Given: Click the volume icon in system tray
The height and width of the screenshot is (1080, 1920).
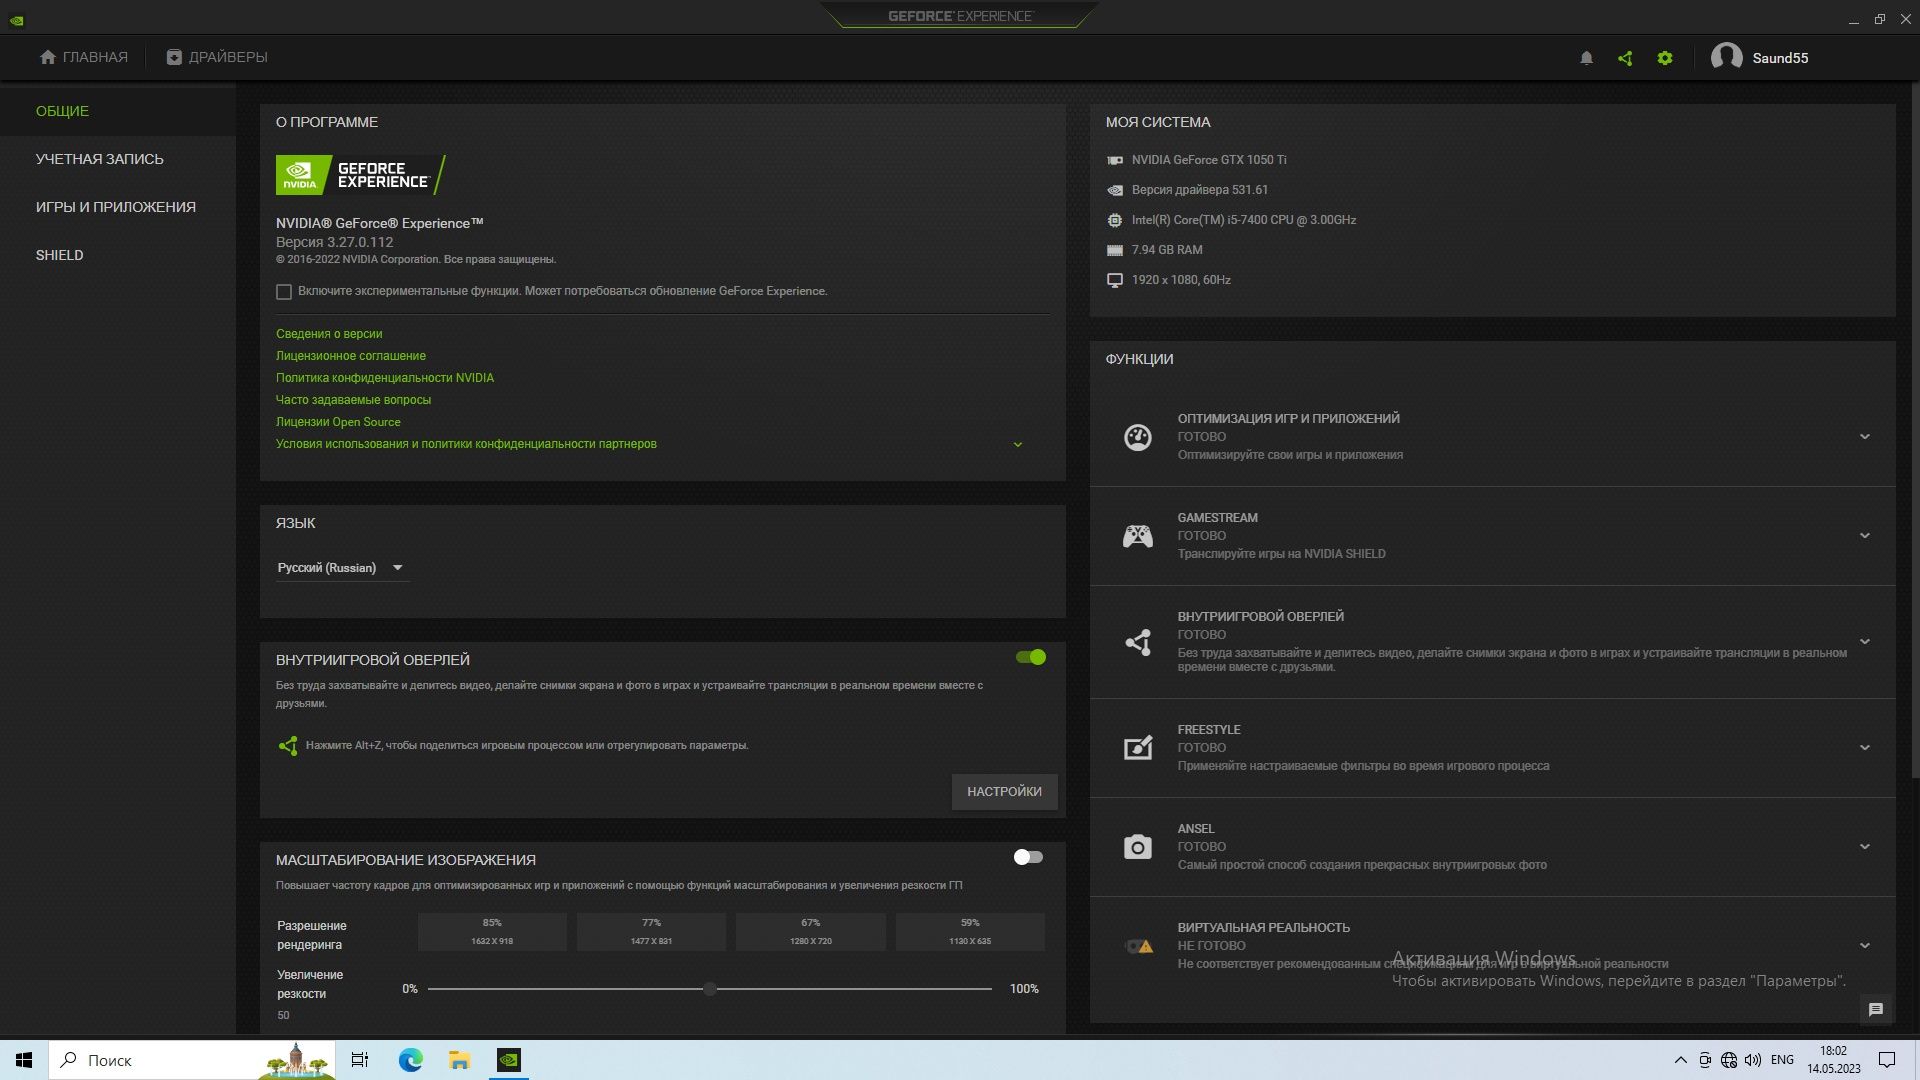Looking at the screenshot, I should pyautogui.click(x=1753, y=1060).
